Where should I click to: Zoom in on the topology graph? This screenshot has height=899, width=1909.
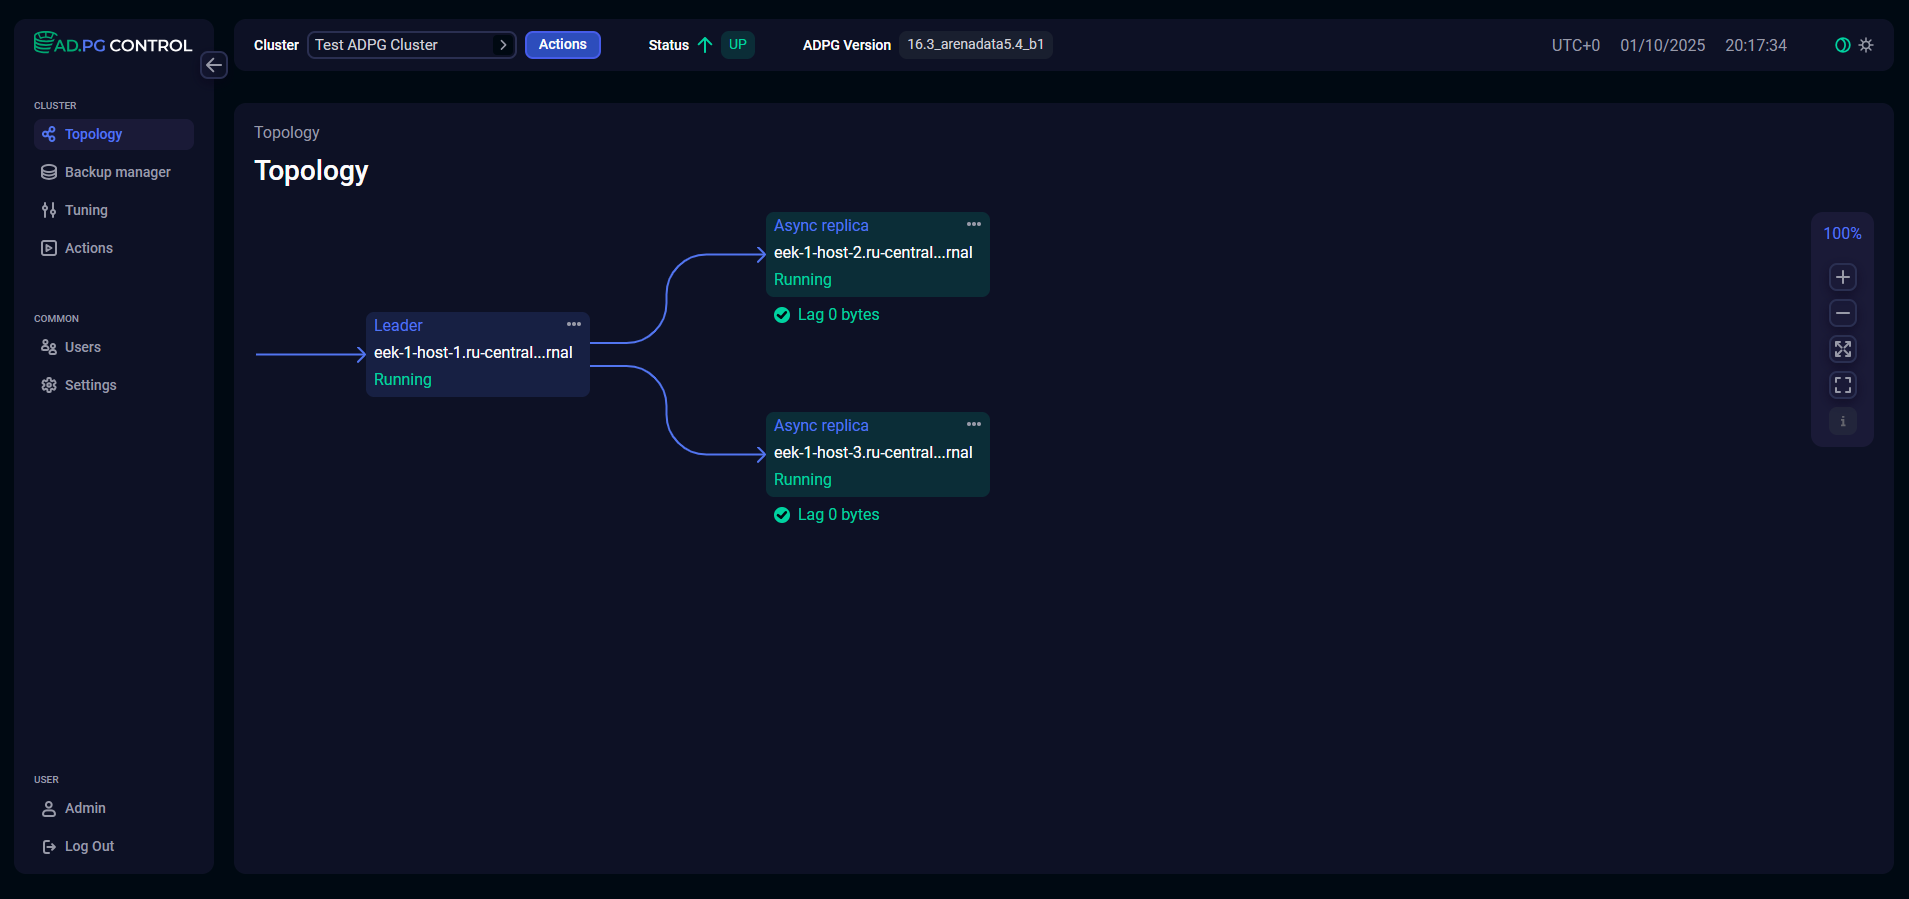1842,277
